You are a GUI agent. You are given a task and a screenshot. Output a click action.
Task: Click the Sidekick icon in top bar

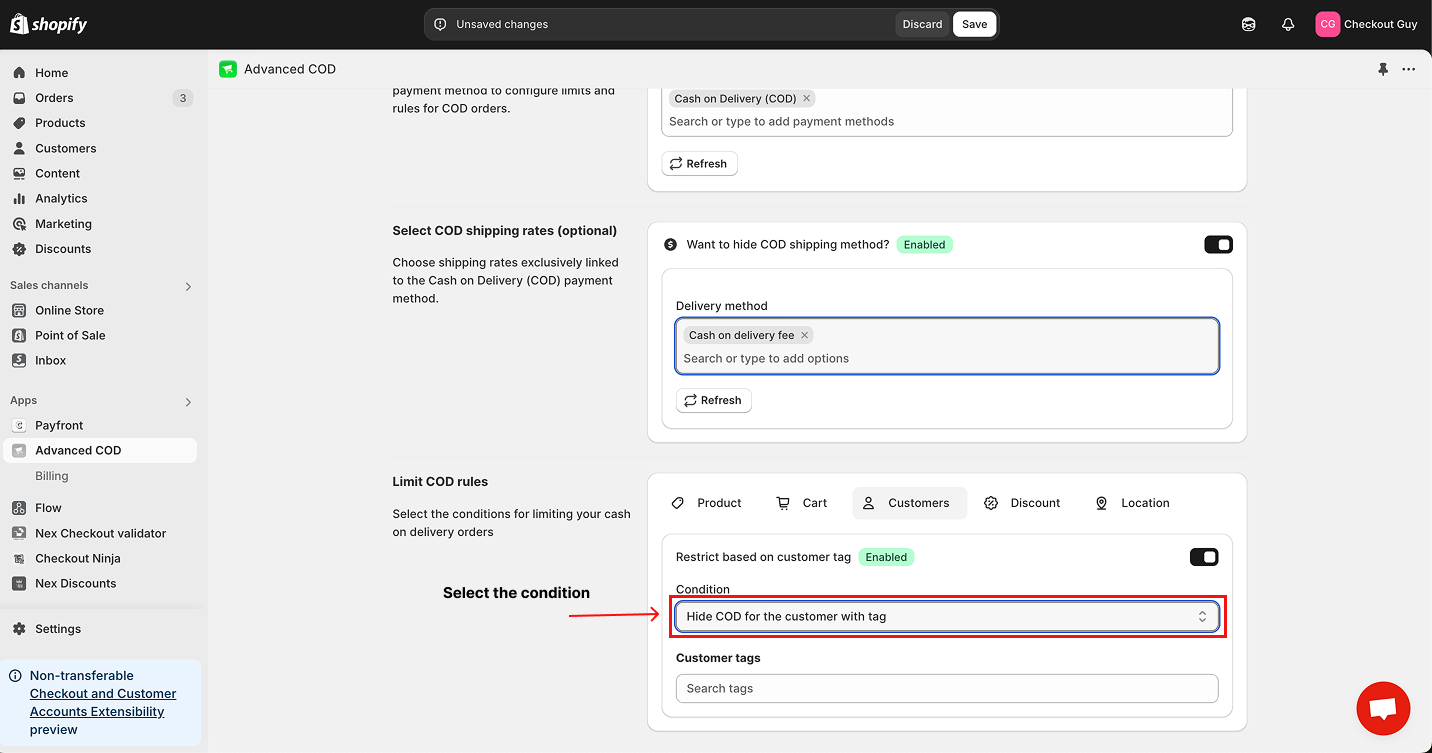(x=1248, y=24)
